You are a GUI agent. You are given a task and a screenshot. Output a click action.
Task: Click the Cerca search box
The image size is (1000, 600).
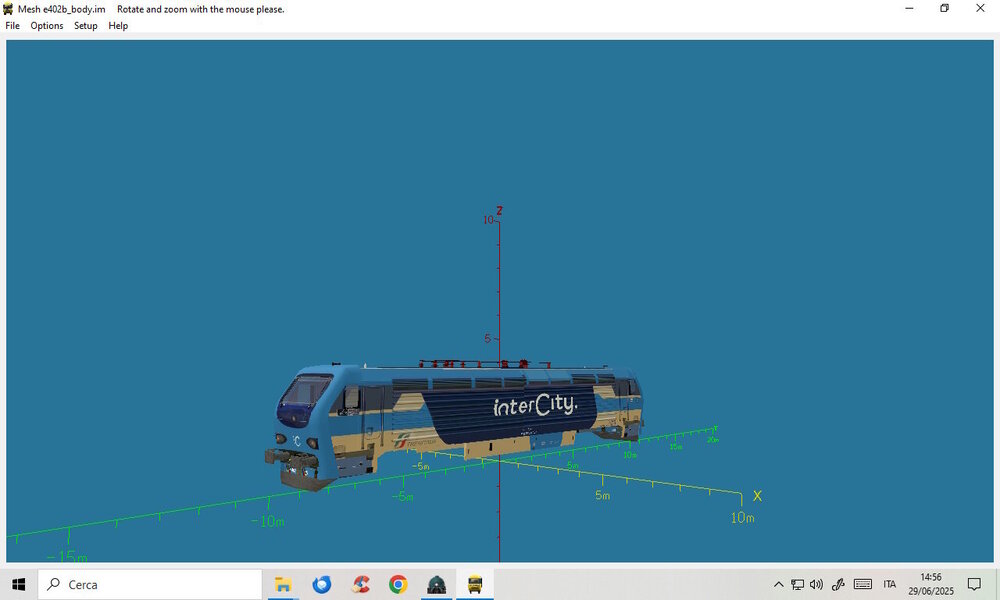click(150, 584)
